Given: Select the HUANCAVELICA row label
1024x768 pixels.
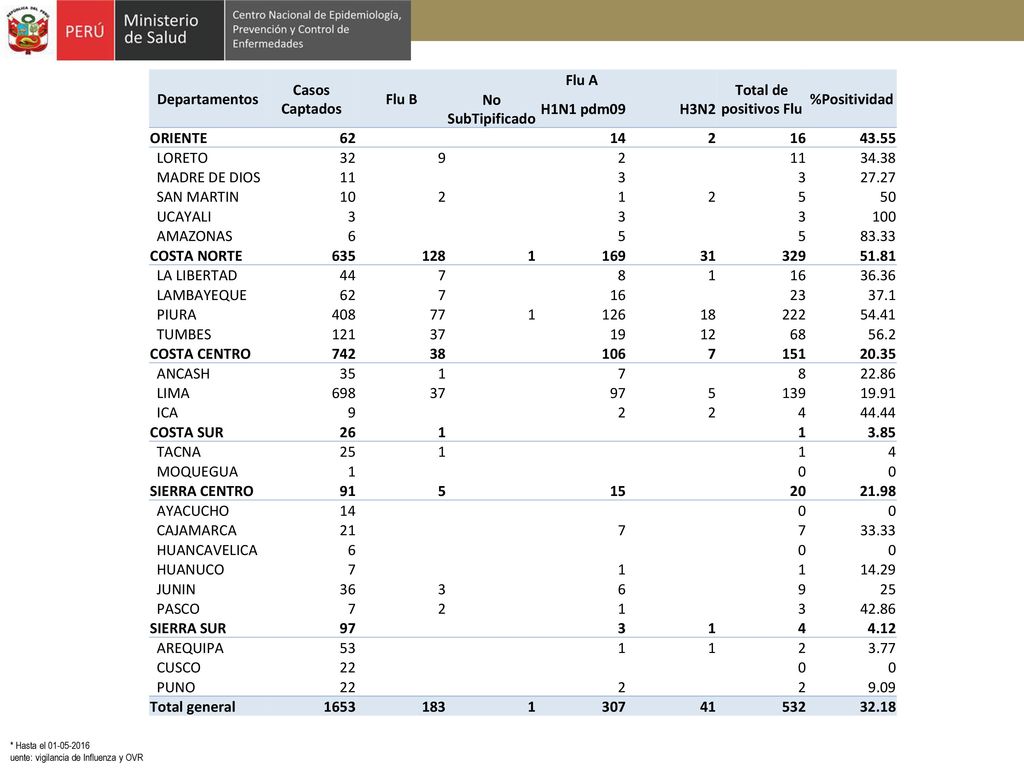Looking at the screenshot, I should [207, 550].
